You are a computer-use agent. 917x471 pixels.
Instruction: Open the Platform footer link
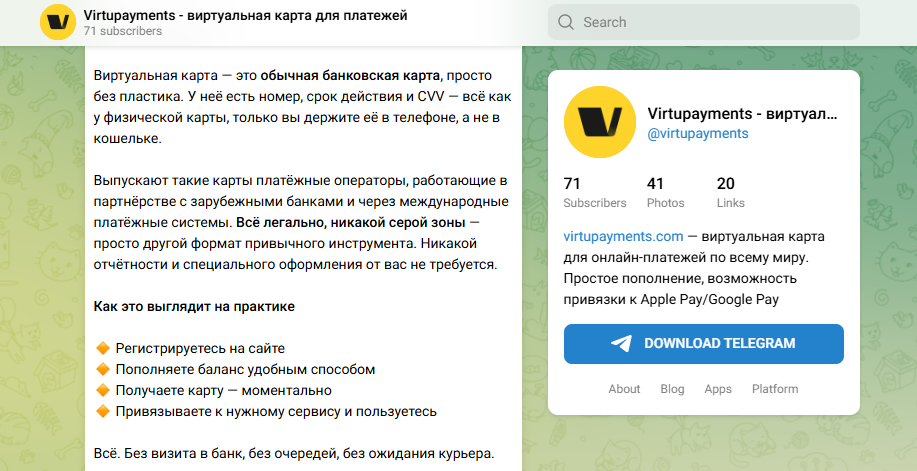775,389
